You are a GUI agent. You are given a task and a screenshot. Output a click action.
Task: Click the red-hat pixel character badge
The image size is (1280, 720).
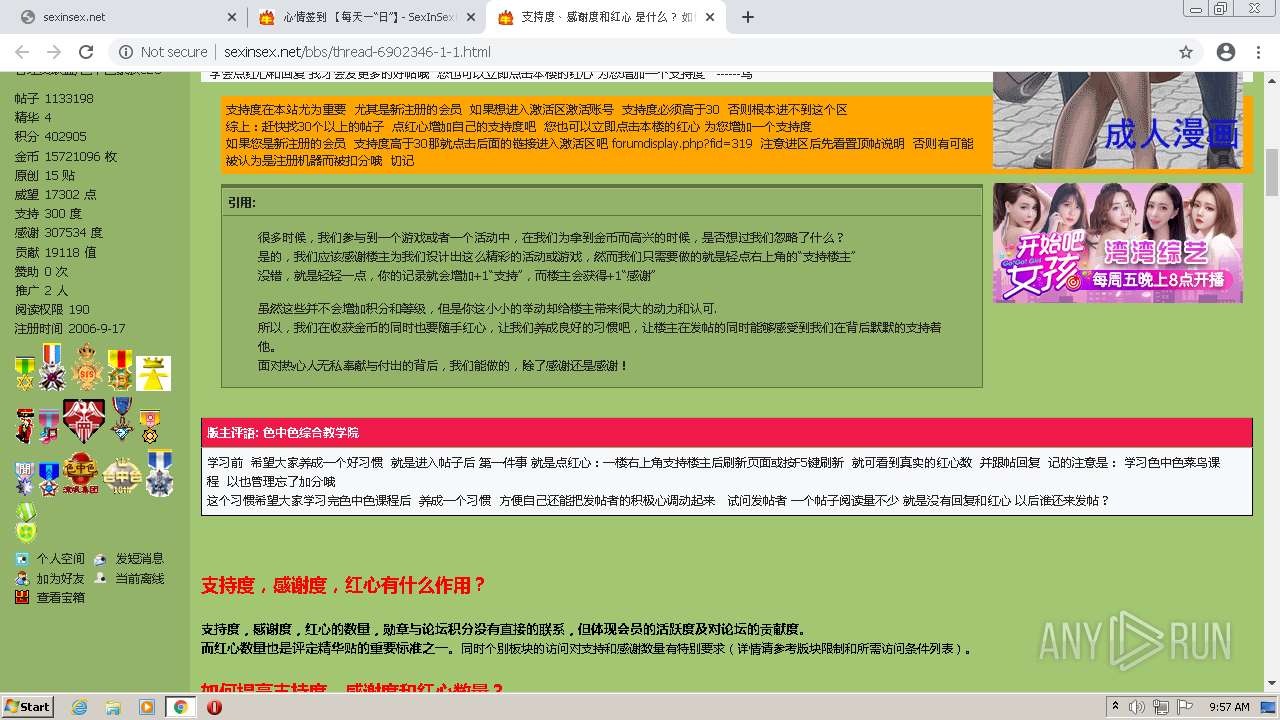tap(24, 425)
